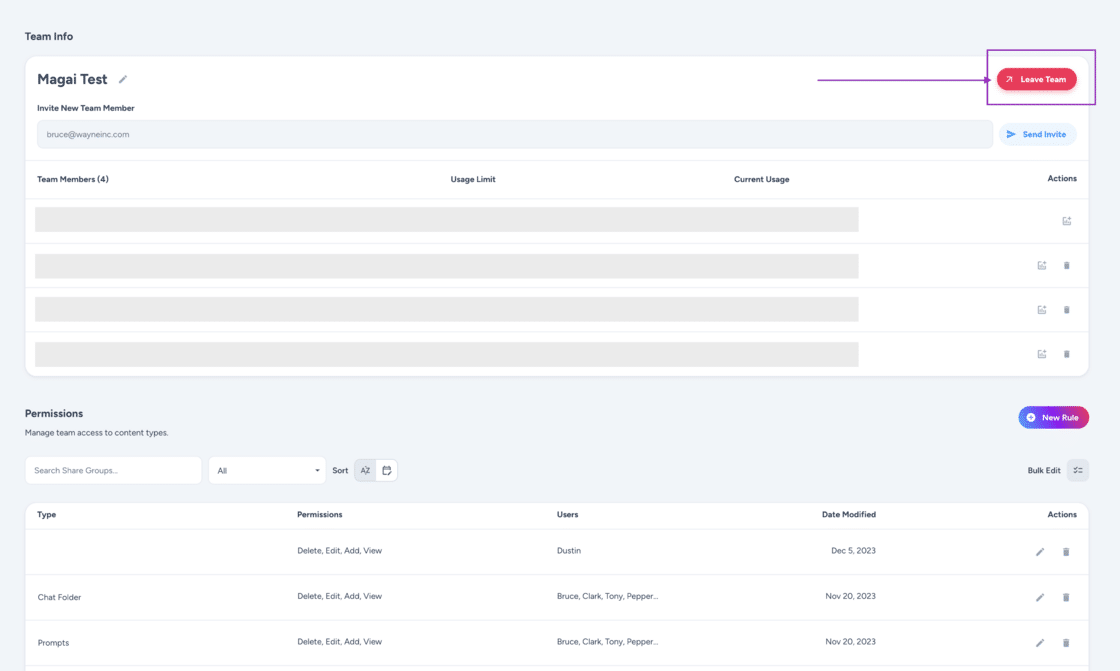This screenshot has height=671, width=1120.
Task: Send Invite to new team member
Action: [x=1037, y=134]
